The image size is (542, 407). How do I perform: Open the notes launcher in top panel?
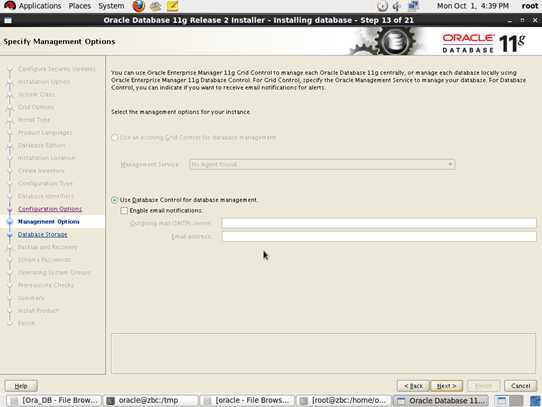point(172,6)
